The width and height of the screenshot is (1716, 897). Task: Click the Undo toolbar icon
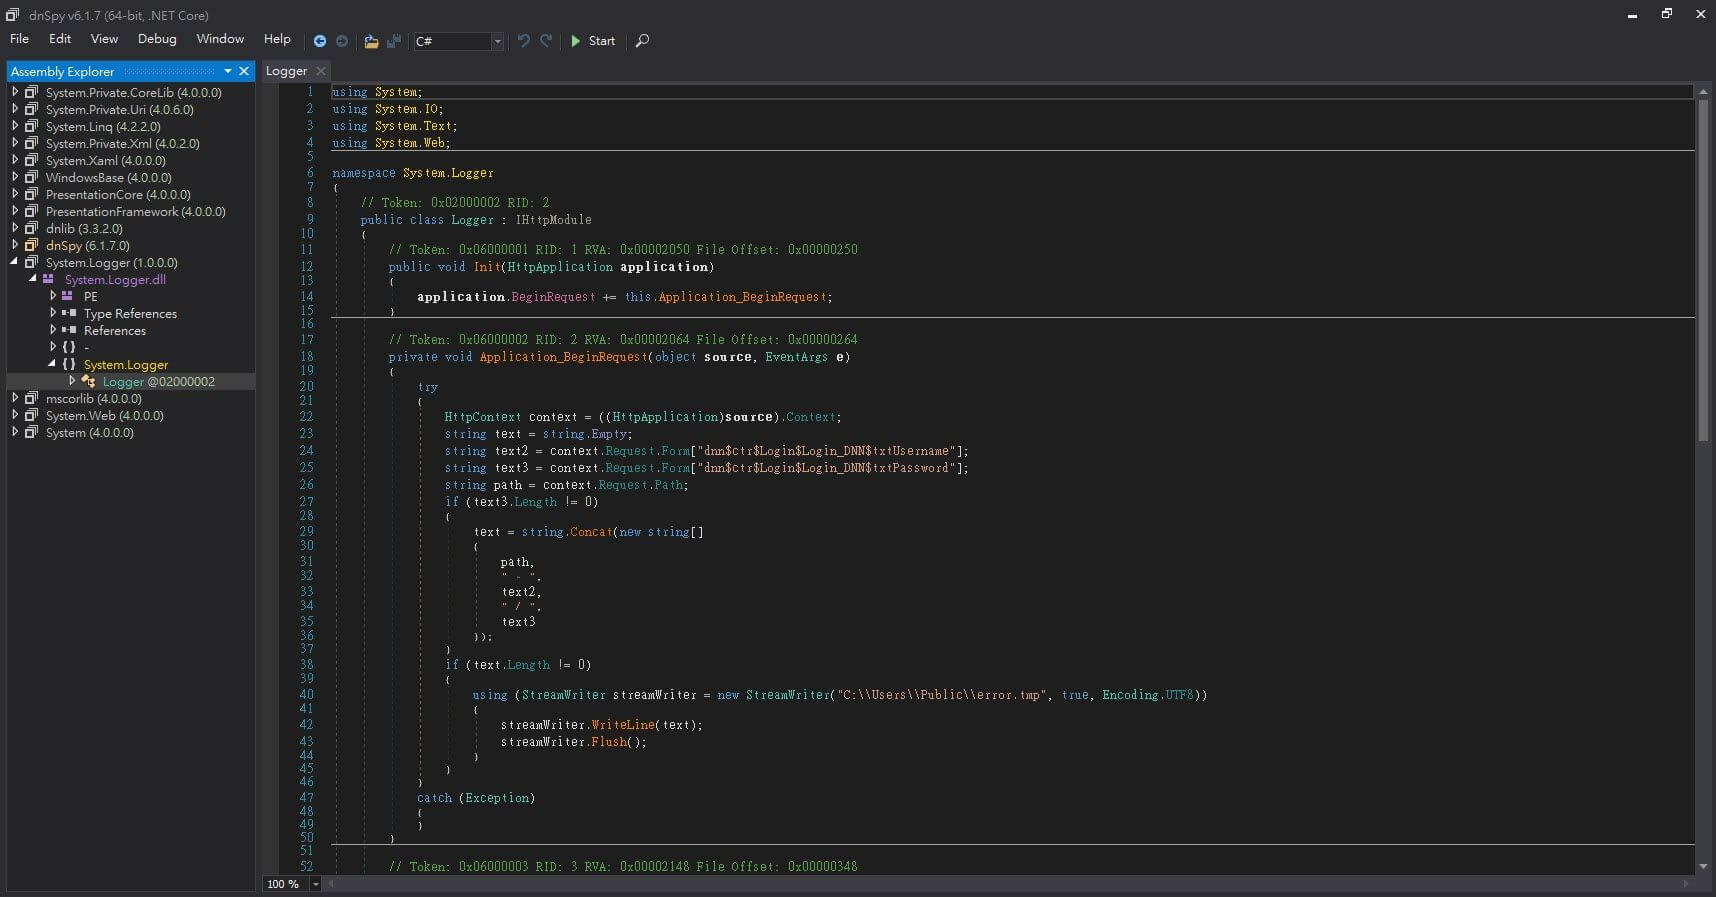pos(524,41)
